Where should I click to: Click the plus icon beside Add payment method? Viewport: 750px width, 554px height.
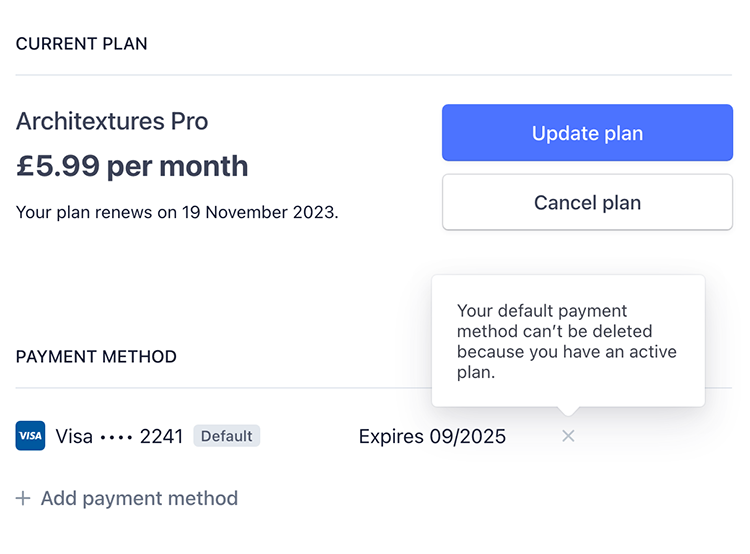pos(24,498)
